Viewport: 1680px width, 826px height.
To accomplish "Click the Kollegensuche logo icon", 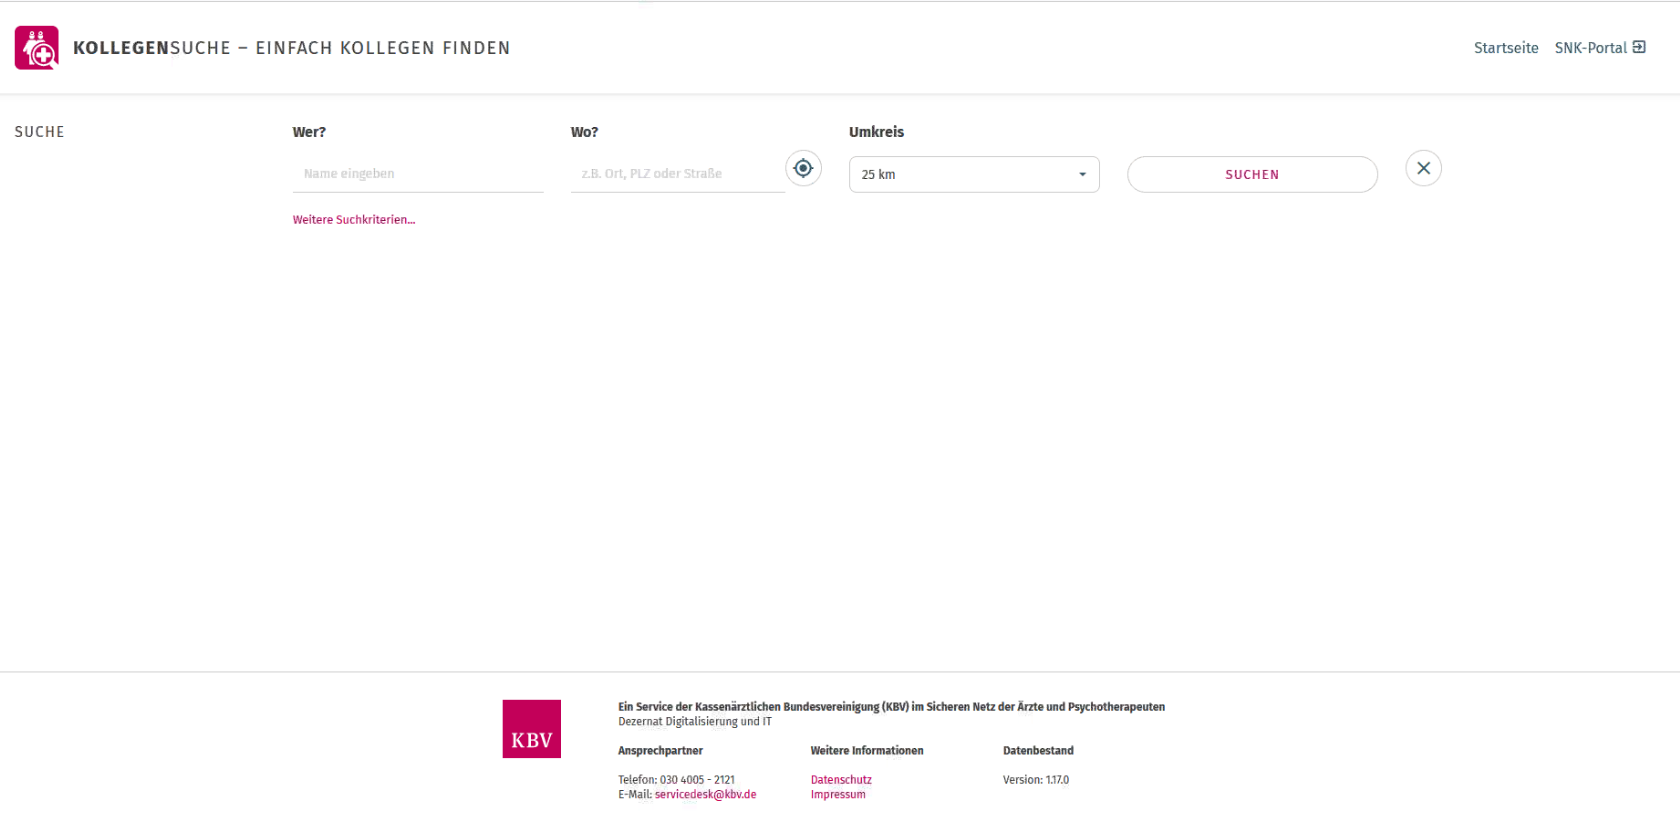I will click(37, 48).
